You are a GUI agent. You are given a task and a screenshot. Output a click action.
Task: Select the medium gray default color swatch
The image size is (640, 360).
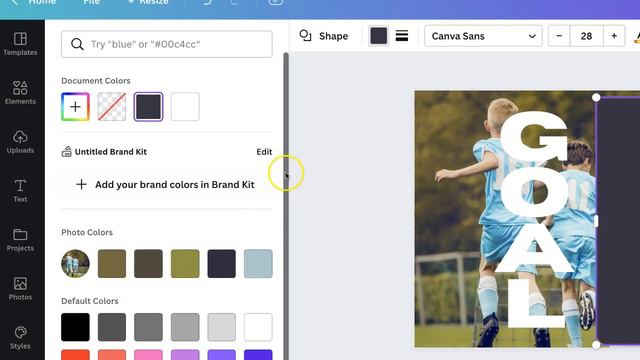(148, 327)
